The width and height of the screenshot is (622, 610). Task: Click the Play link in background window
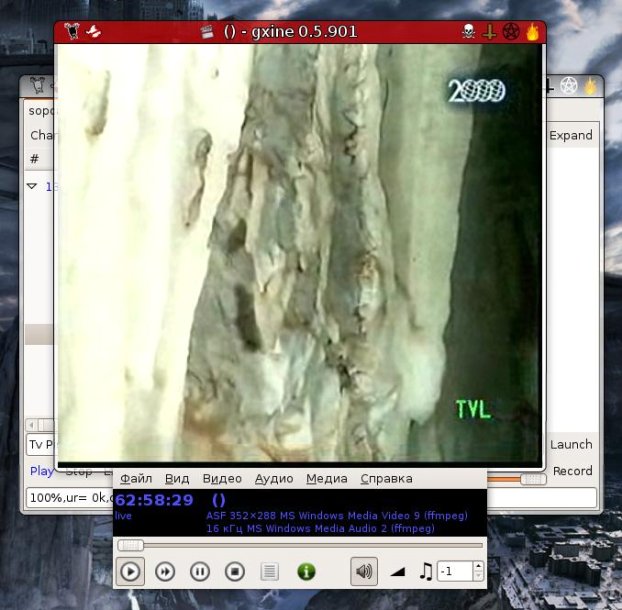[42, 471]
